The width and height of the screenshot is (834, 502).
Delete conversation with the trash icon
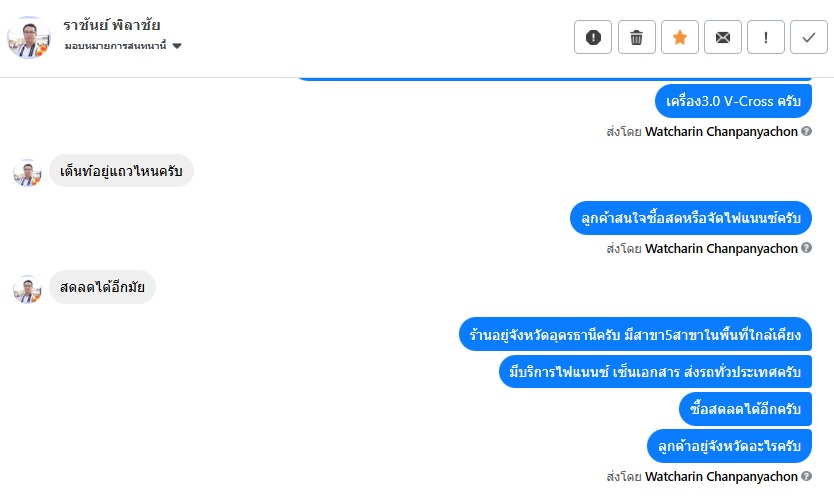(636, 38)
